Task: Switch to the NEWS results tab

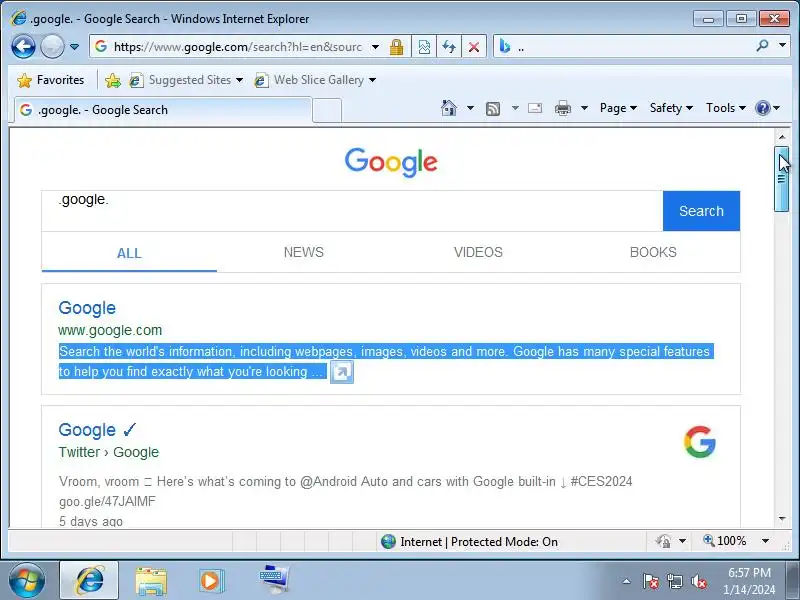Action: (x=304, y=252)
